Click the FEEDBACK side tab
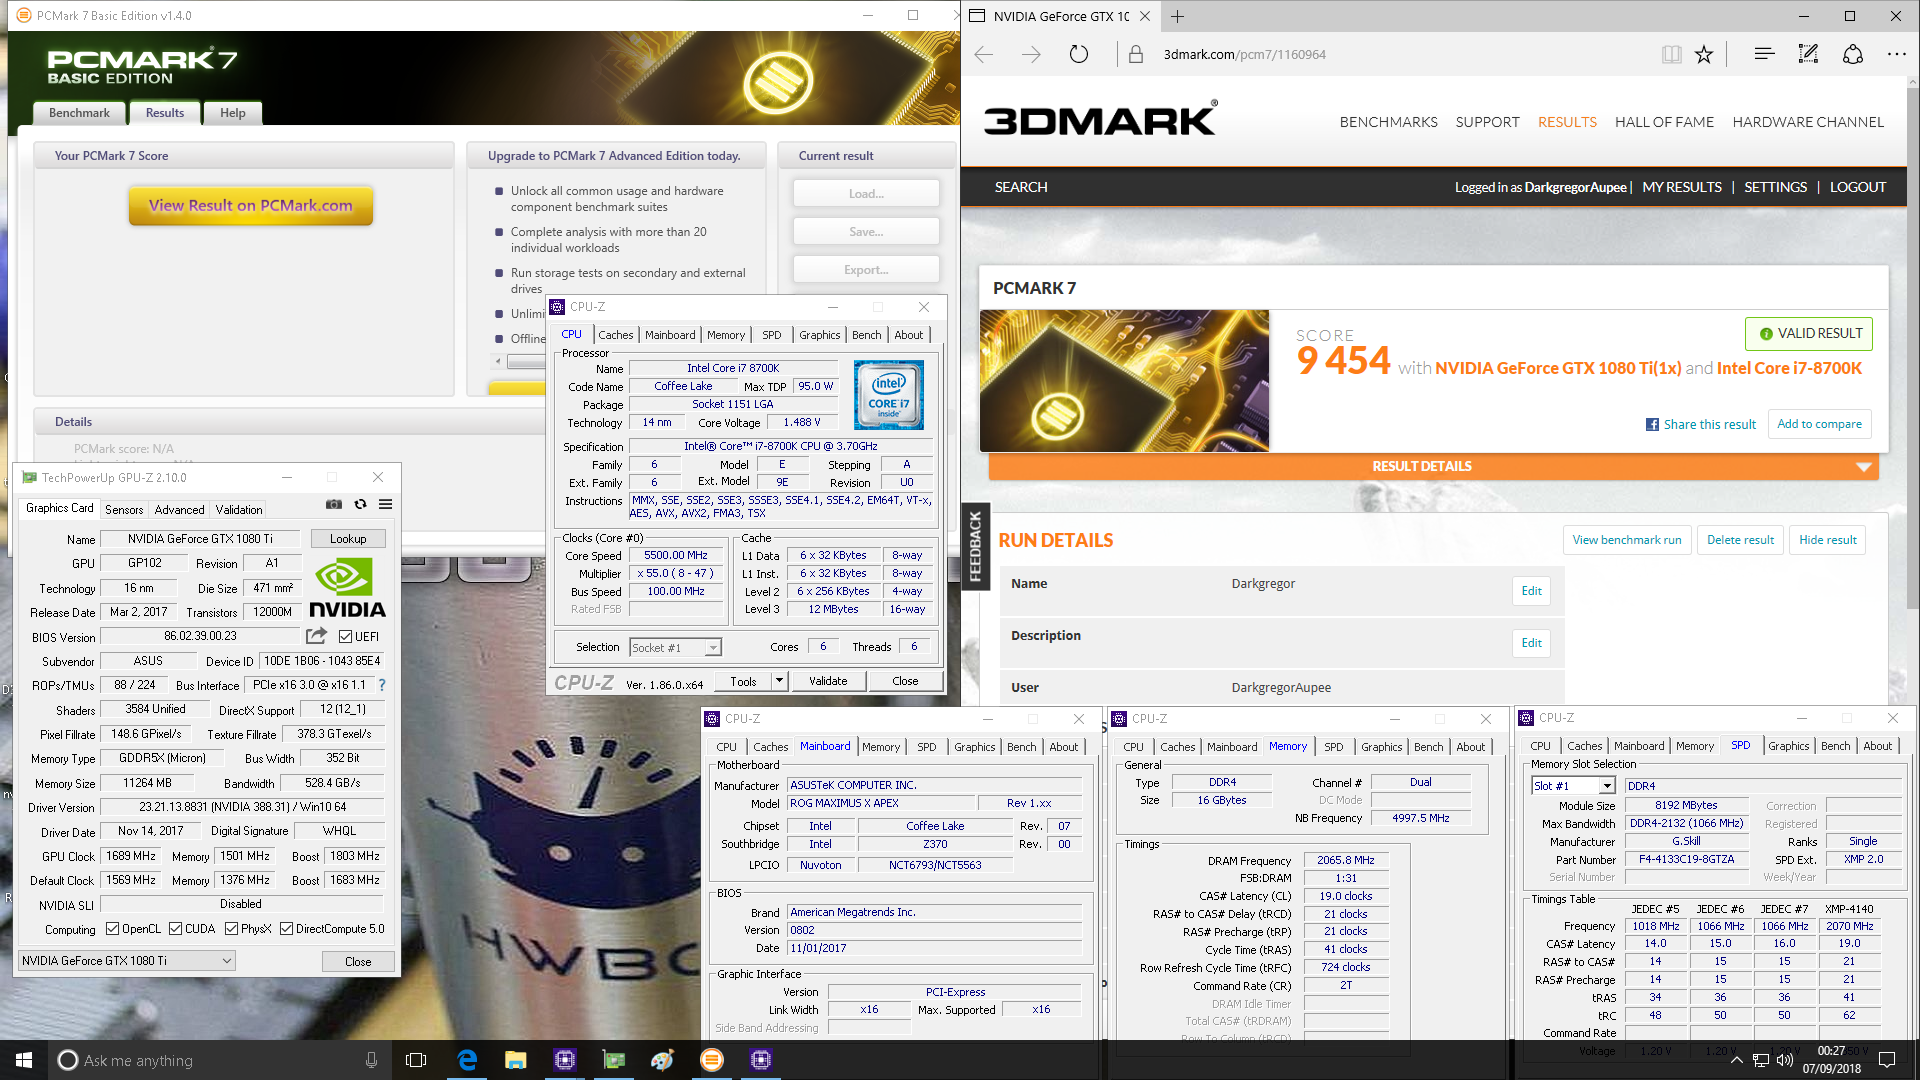The image size is (1920, 1080). point(975,546)
